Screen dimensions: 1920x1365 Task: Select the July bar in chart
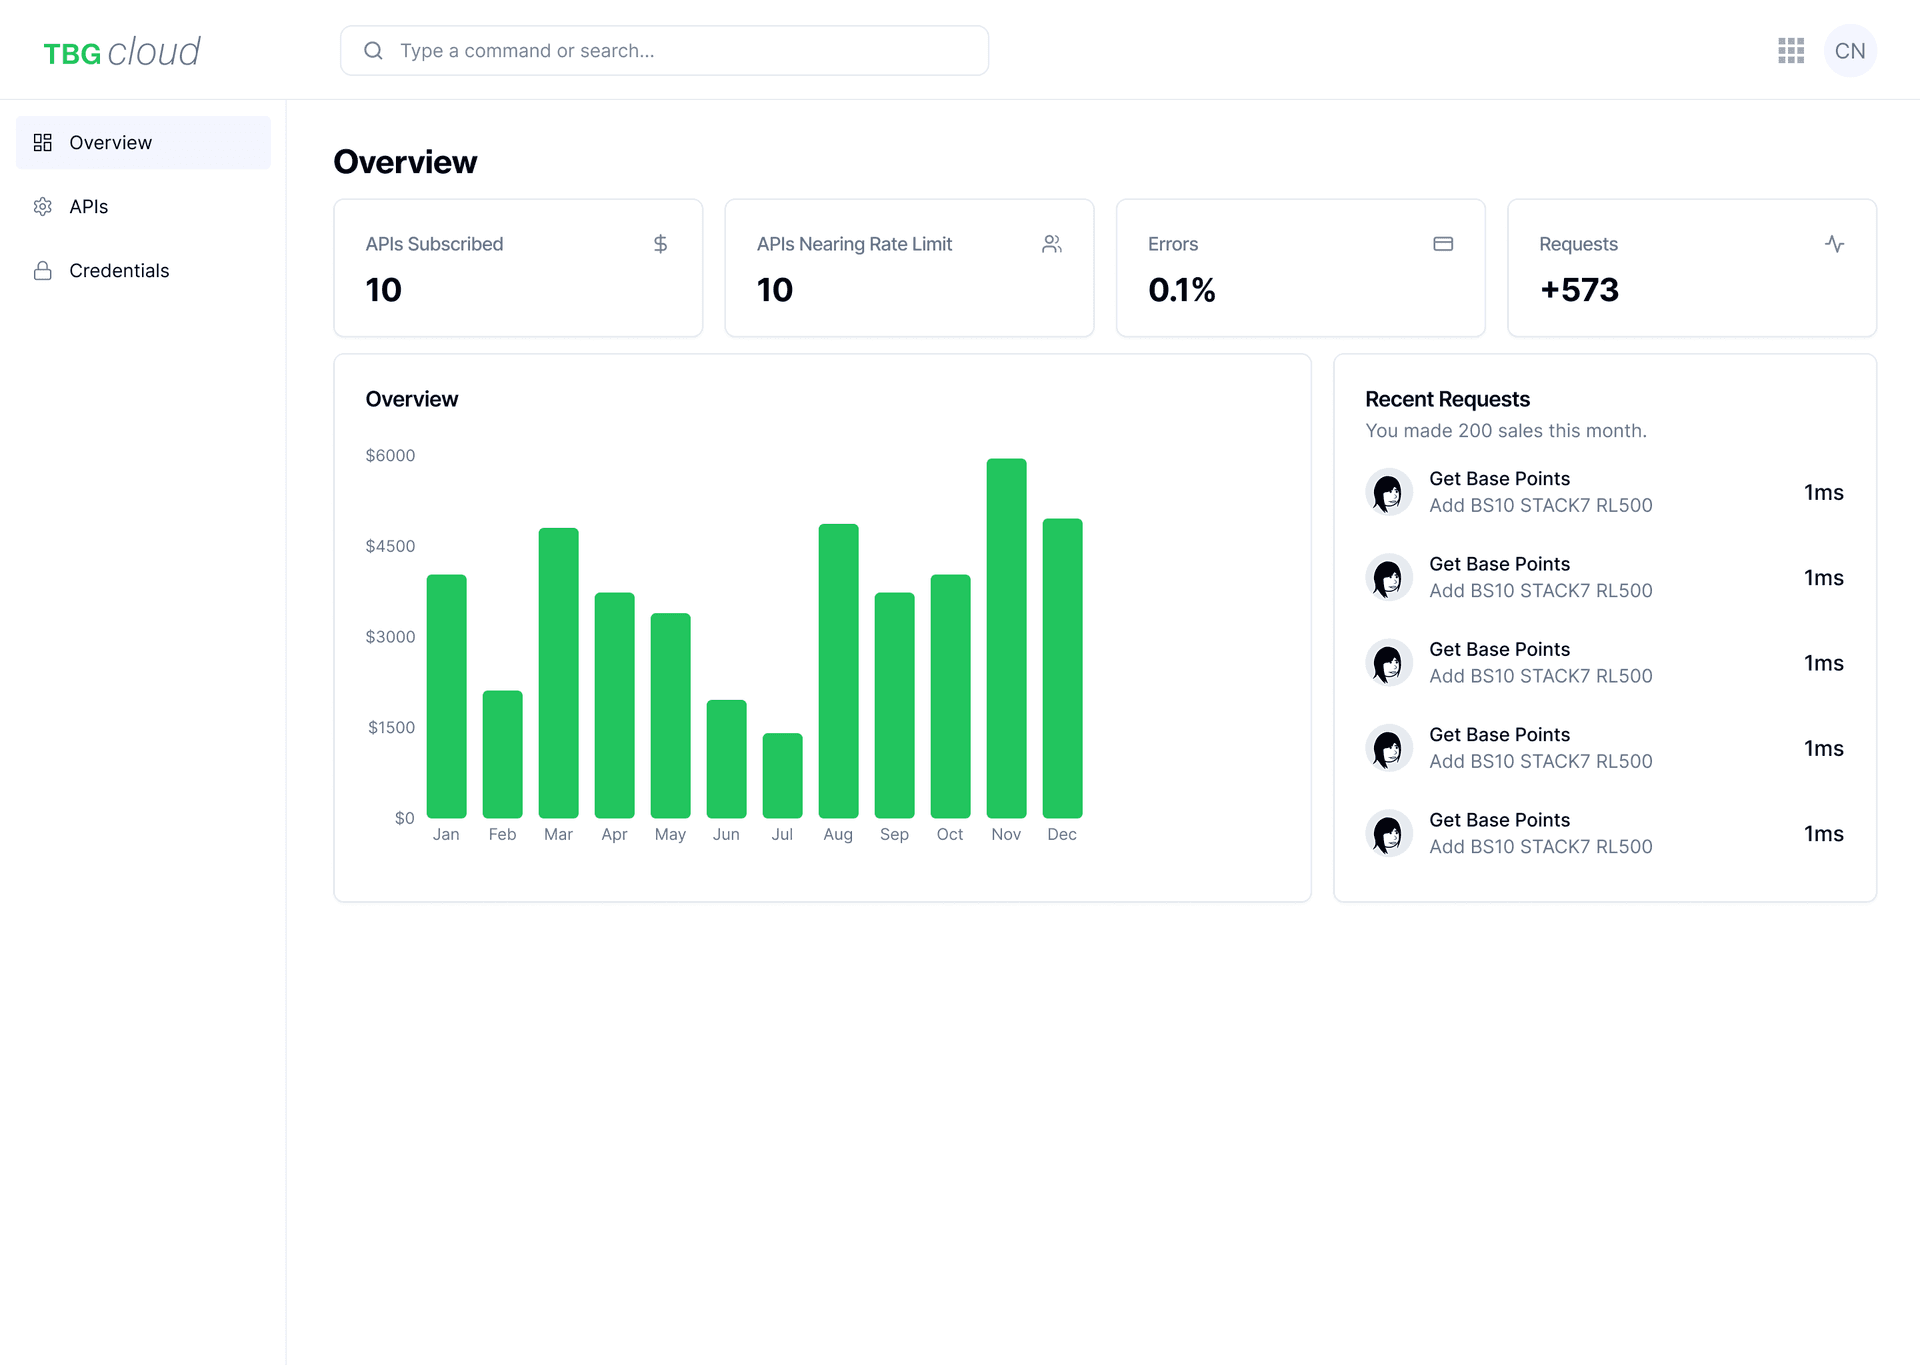[x=782, y=776]
